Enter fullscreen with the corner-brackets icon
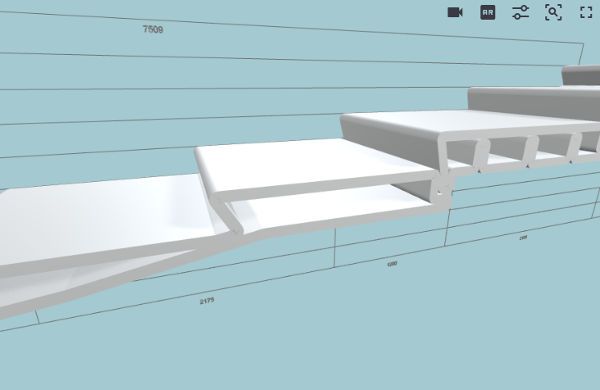Viewport: 600px width, 390px height. coord(586,13)
